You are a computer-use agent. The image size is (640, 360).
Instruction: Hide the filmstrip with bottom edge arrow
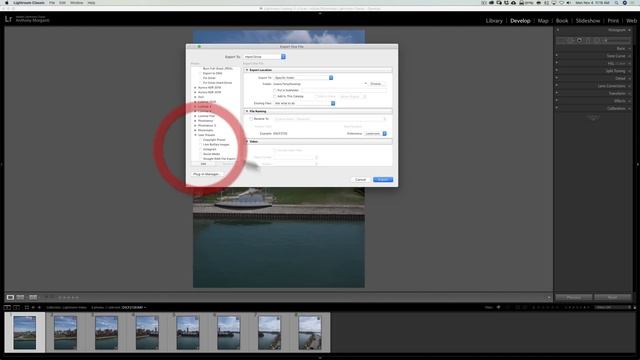320,358
